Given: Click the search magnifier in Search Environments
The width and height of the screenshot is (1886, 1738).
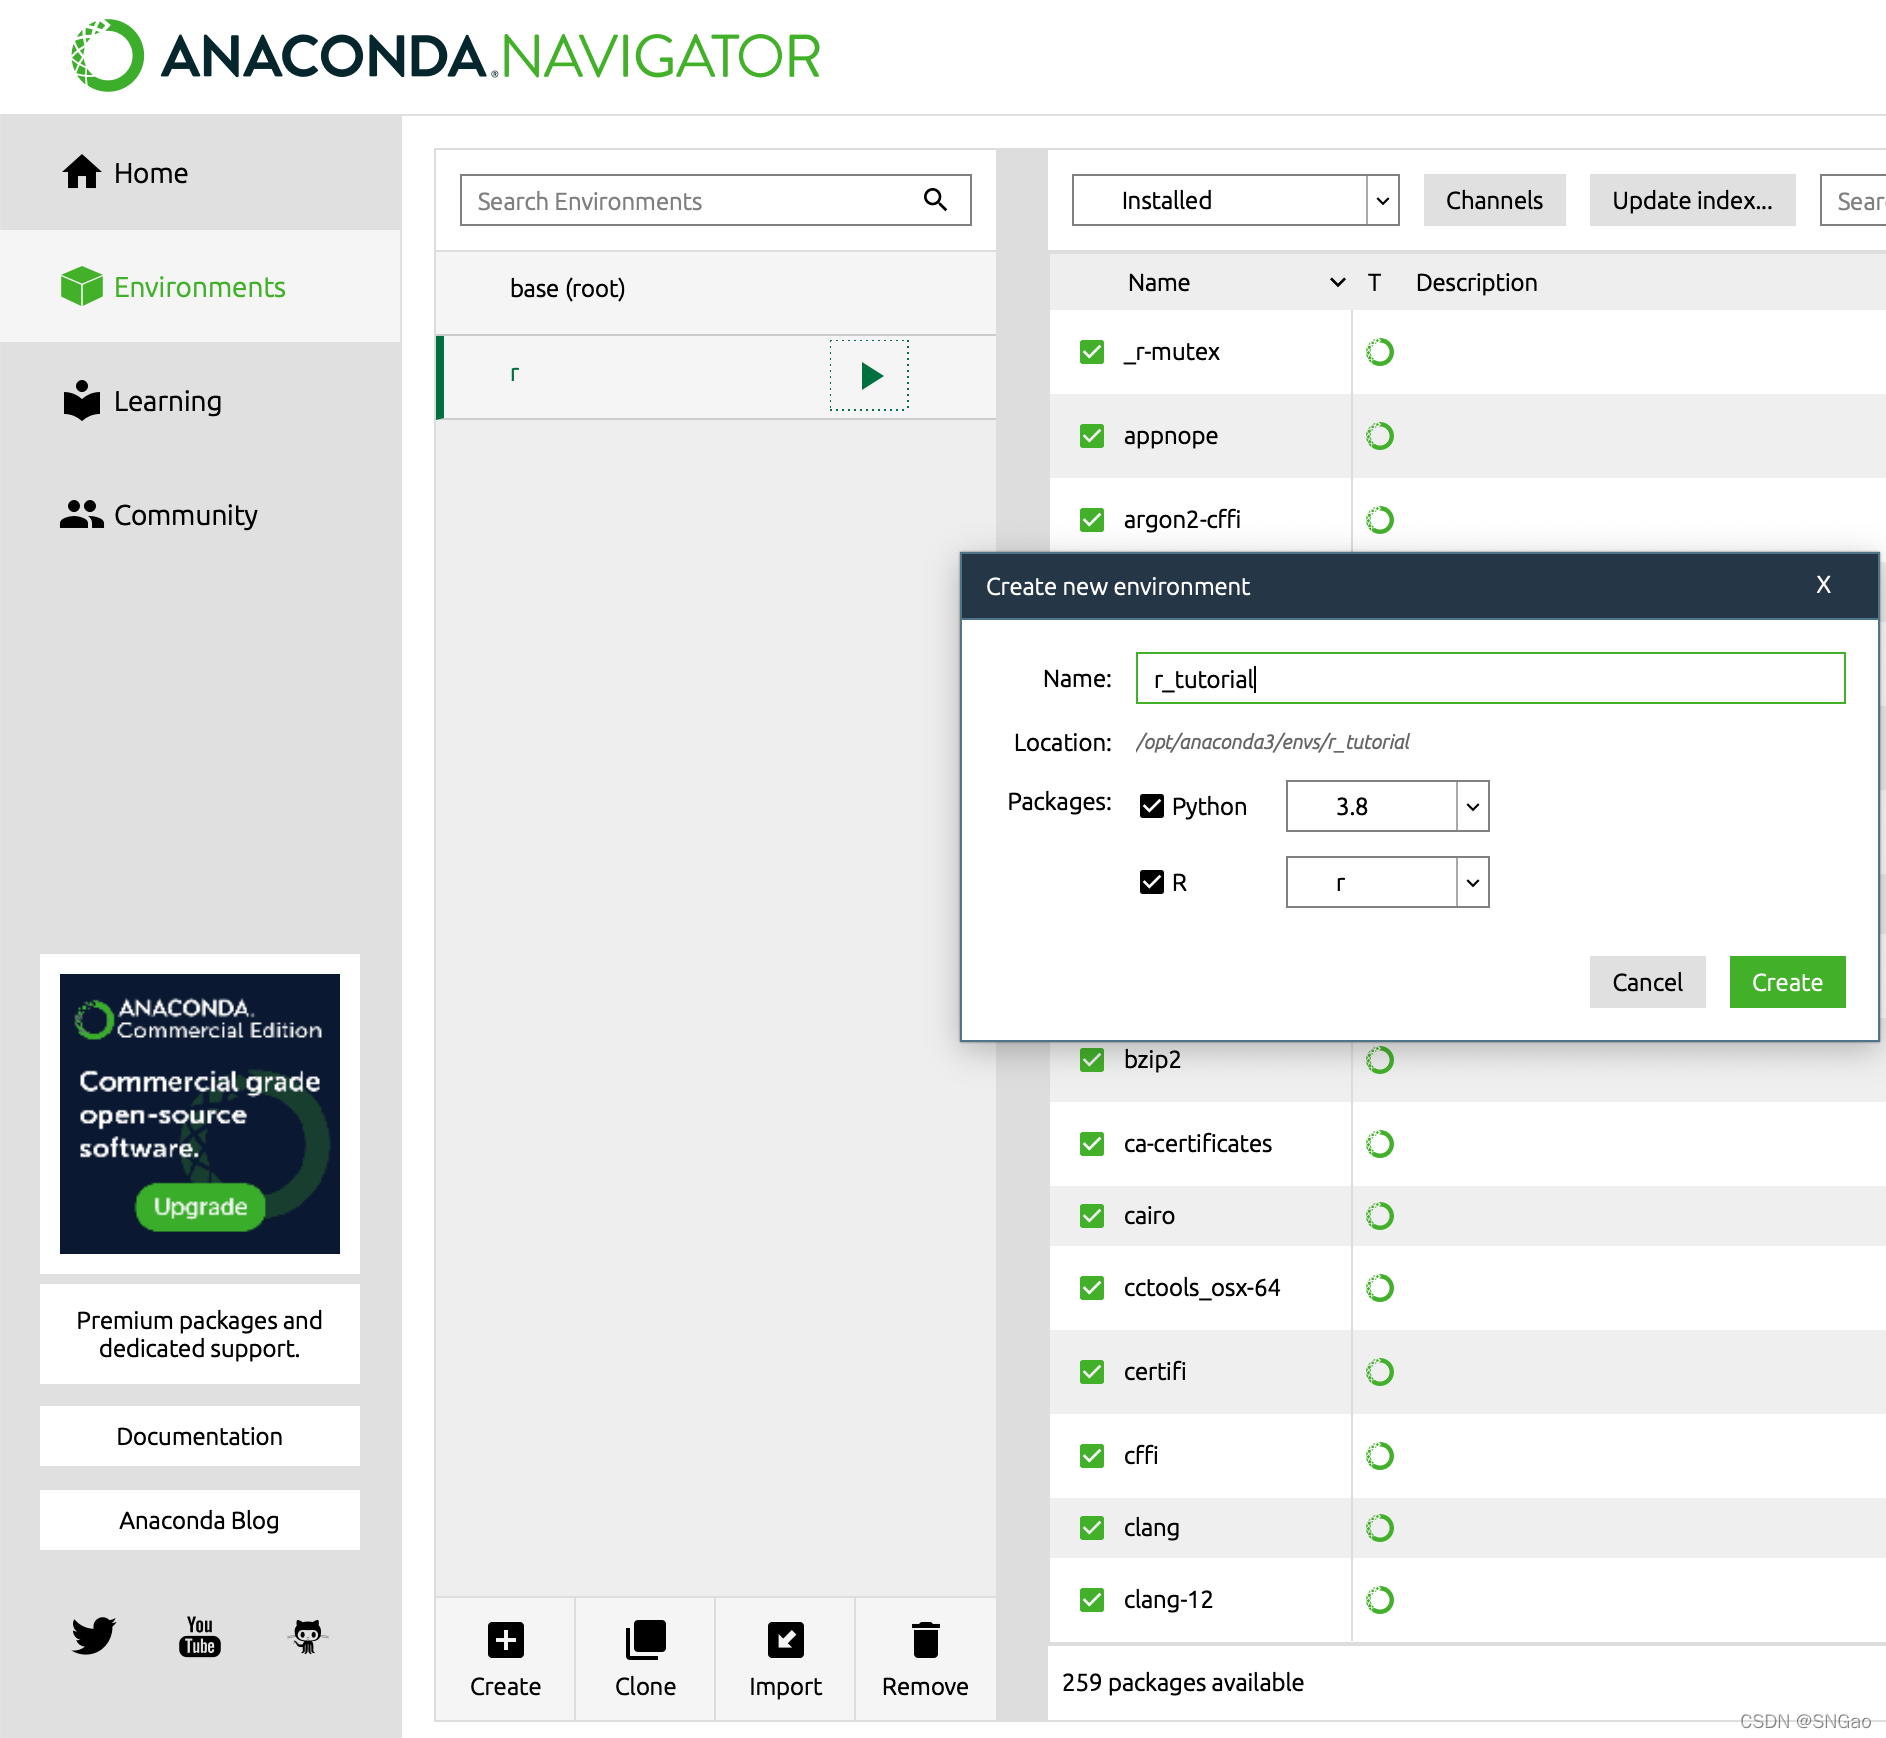Looking at the screenshot, I should [935, 200].
